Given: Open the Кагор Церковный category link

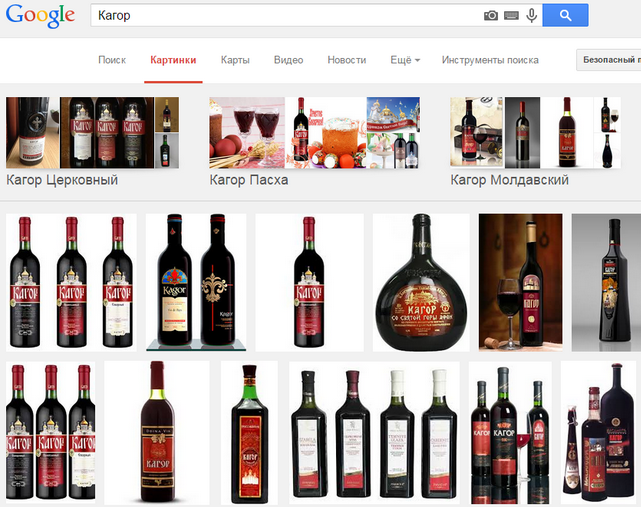Looking at the screenshot, I should pos(62,180).
